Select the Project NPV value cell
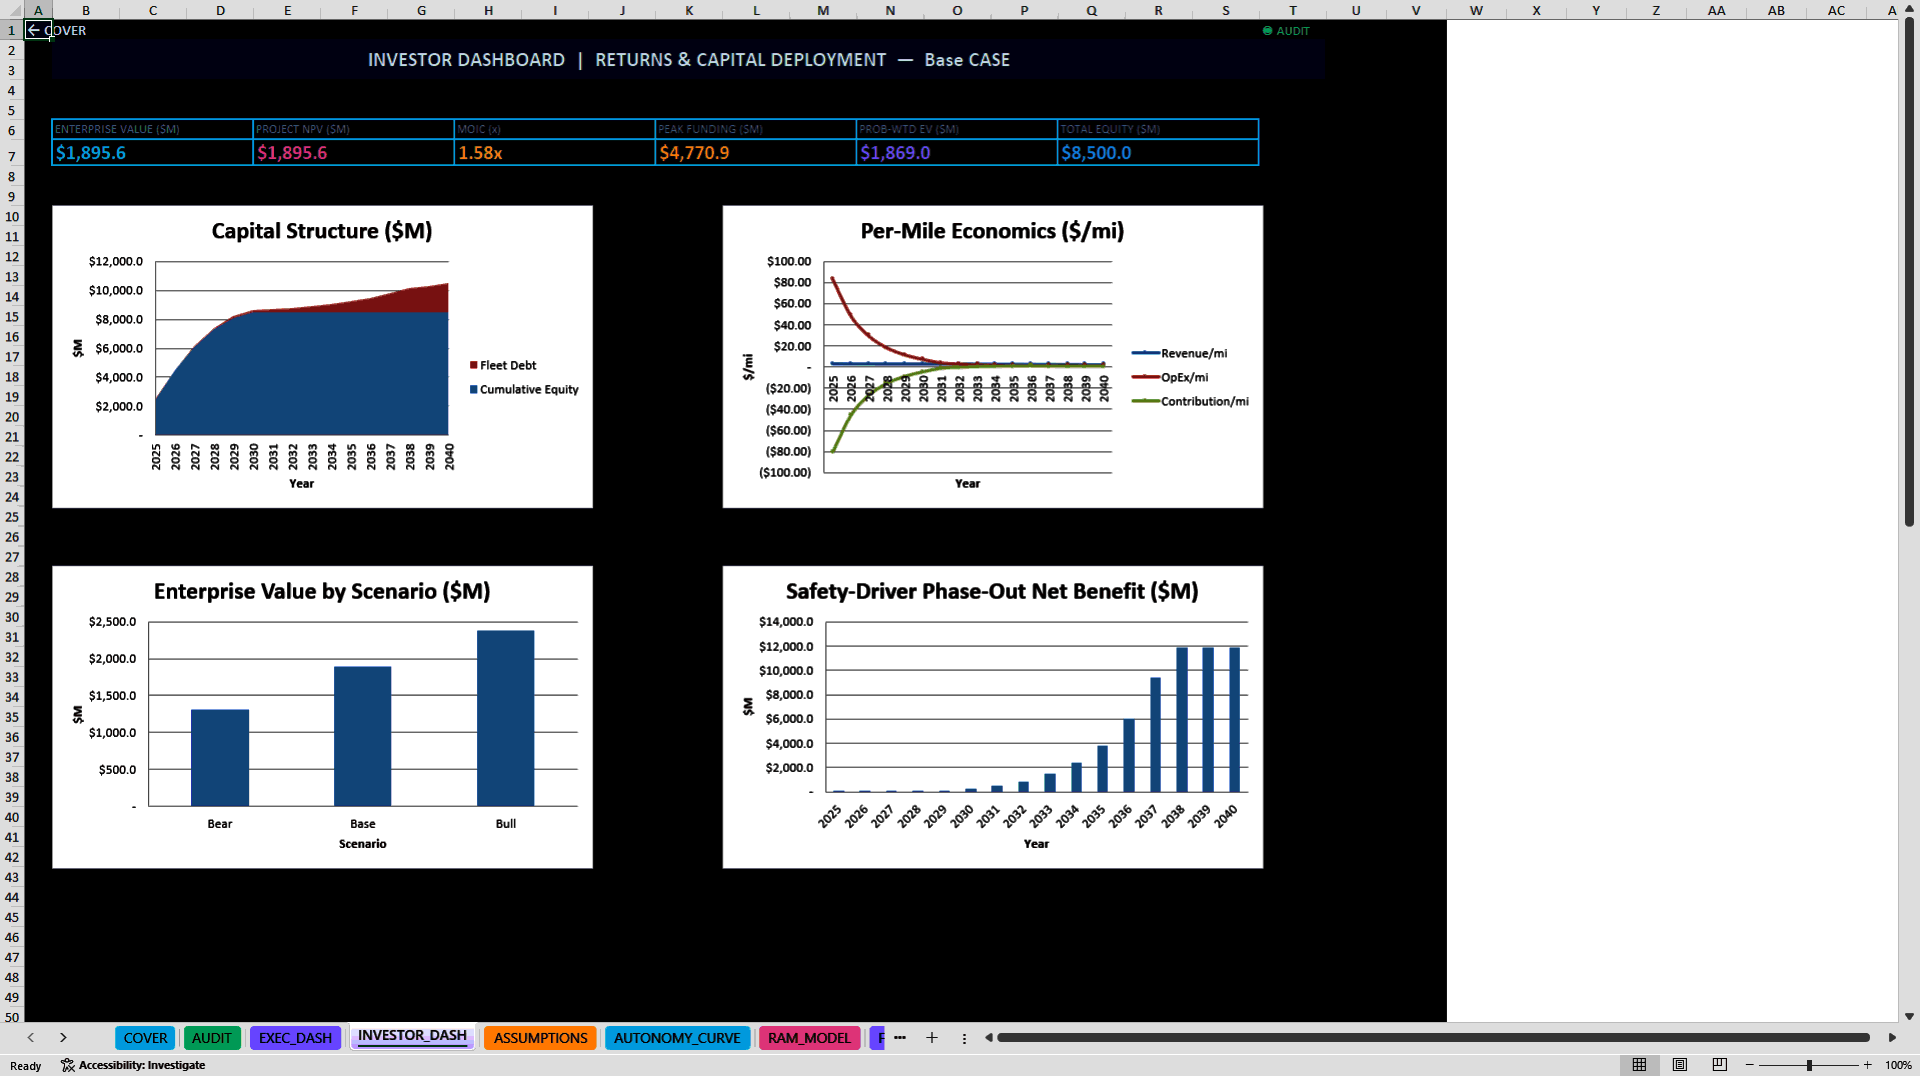The height and width of the screenshot is (1076, 1920). 353,153
